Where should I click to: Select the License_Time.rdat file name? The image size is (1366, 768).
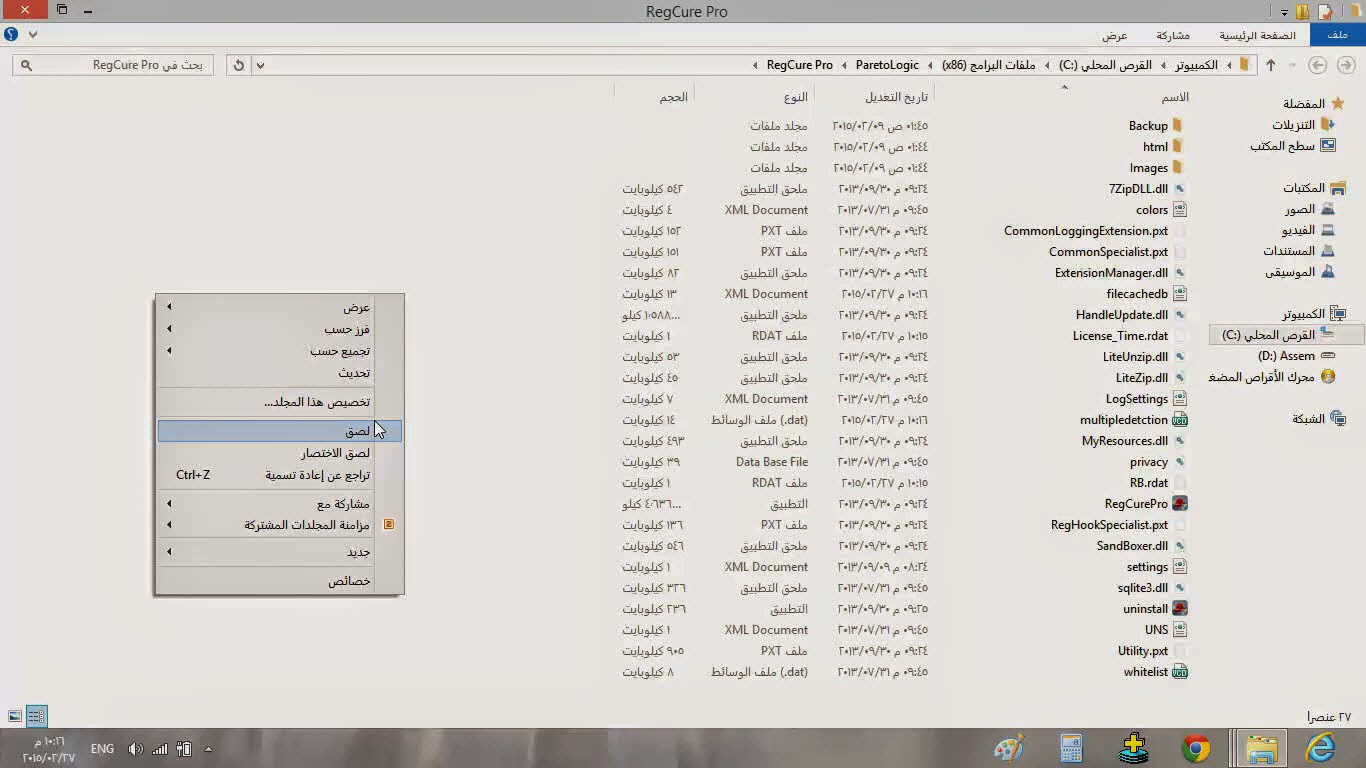click(1120, 336)
